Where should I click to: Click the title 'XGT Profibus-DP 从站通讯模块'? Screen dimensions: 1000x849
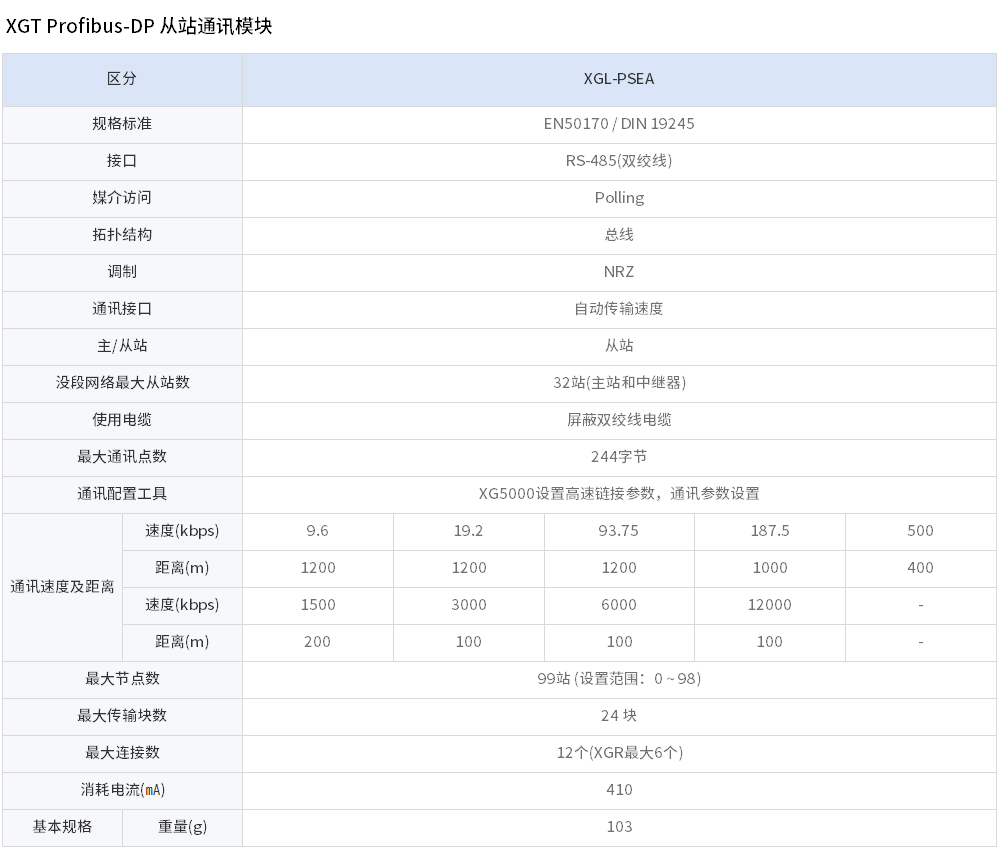click(x=139, y=26)
